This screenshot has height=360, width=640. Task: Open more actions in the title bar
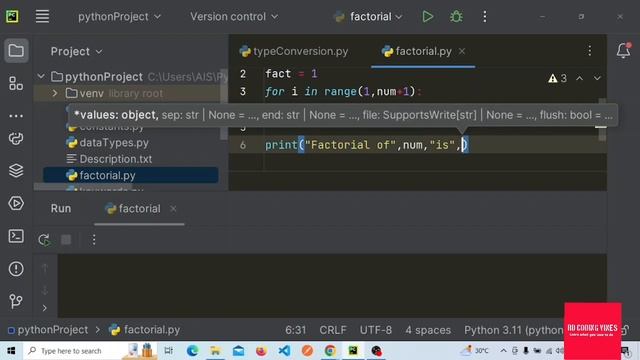click(484, 17)
